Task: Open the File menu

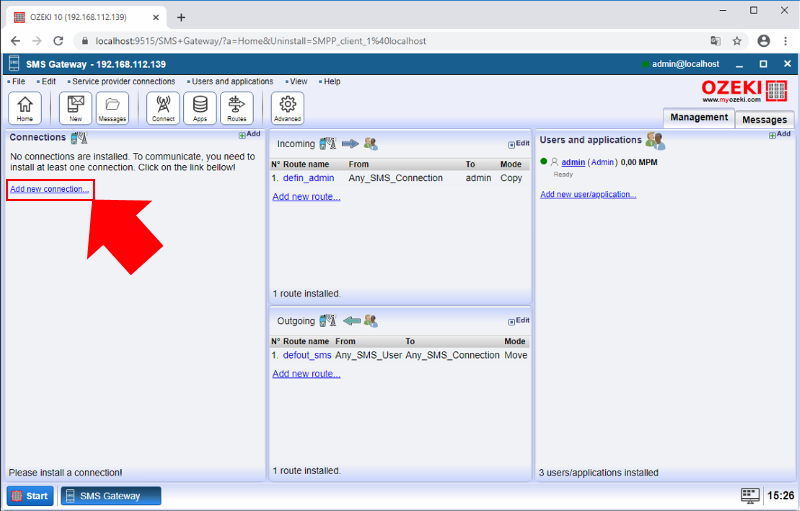Action: pyautogui.click(x=18, y=82)
